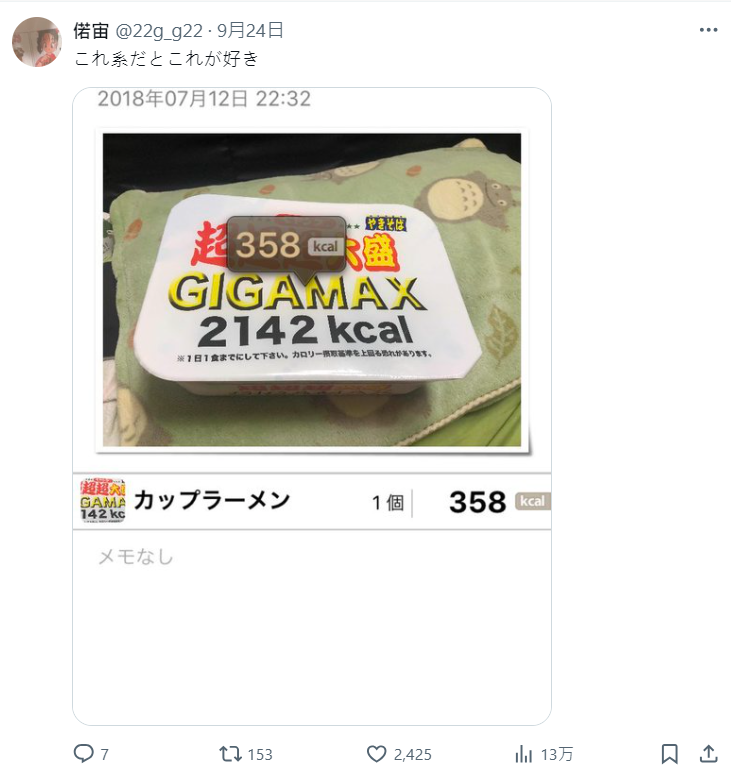Click the 1 個 quantity field
Image resolution: width=731 pixels, height=774 pixels.
point(388,503)
